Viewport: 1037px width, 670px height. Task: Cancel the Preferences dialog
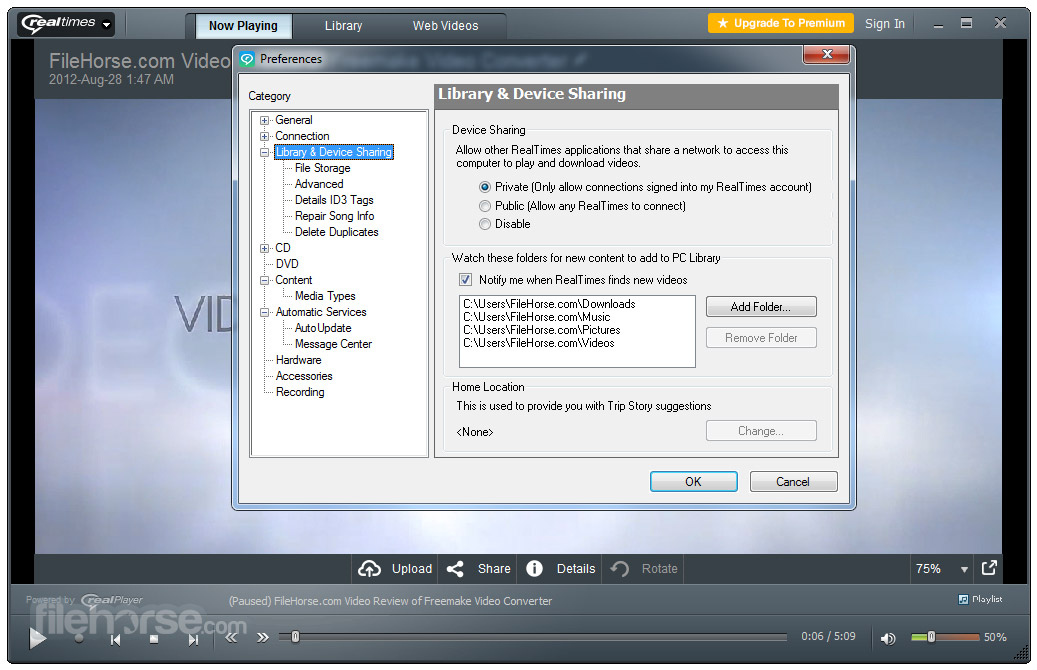793,482
